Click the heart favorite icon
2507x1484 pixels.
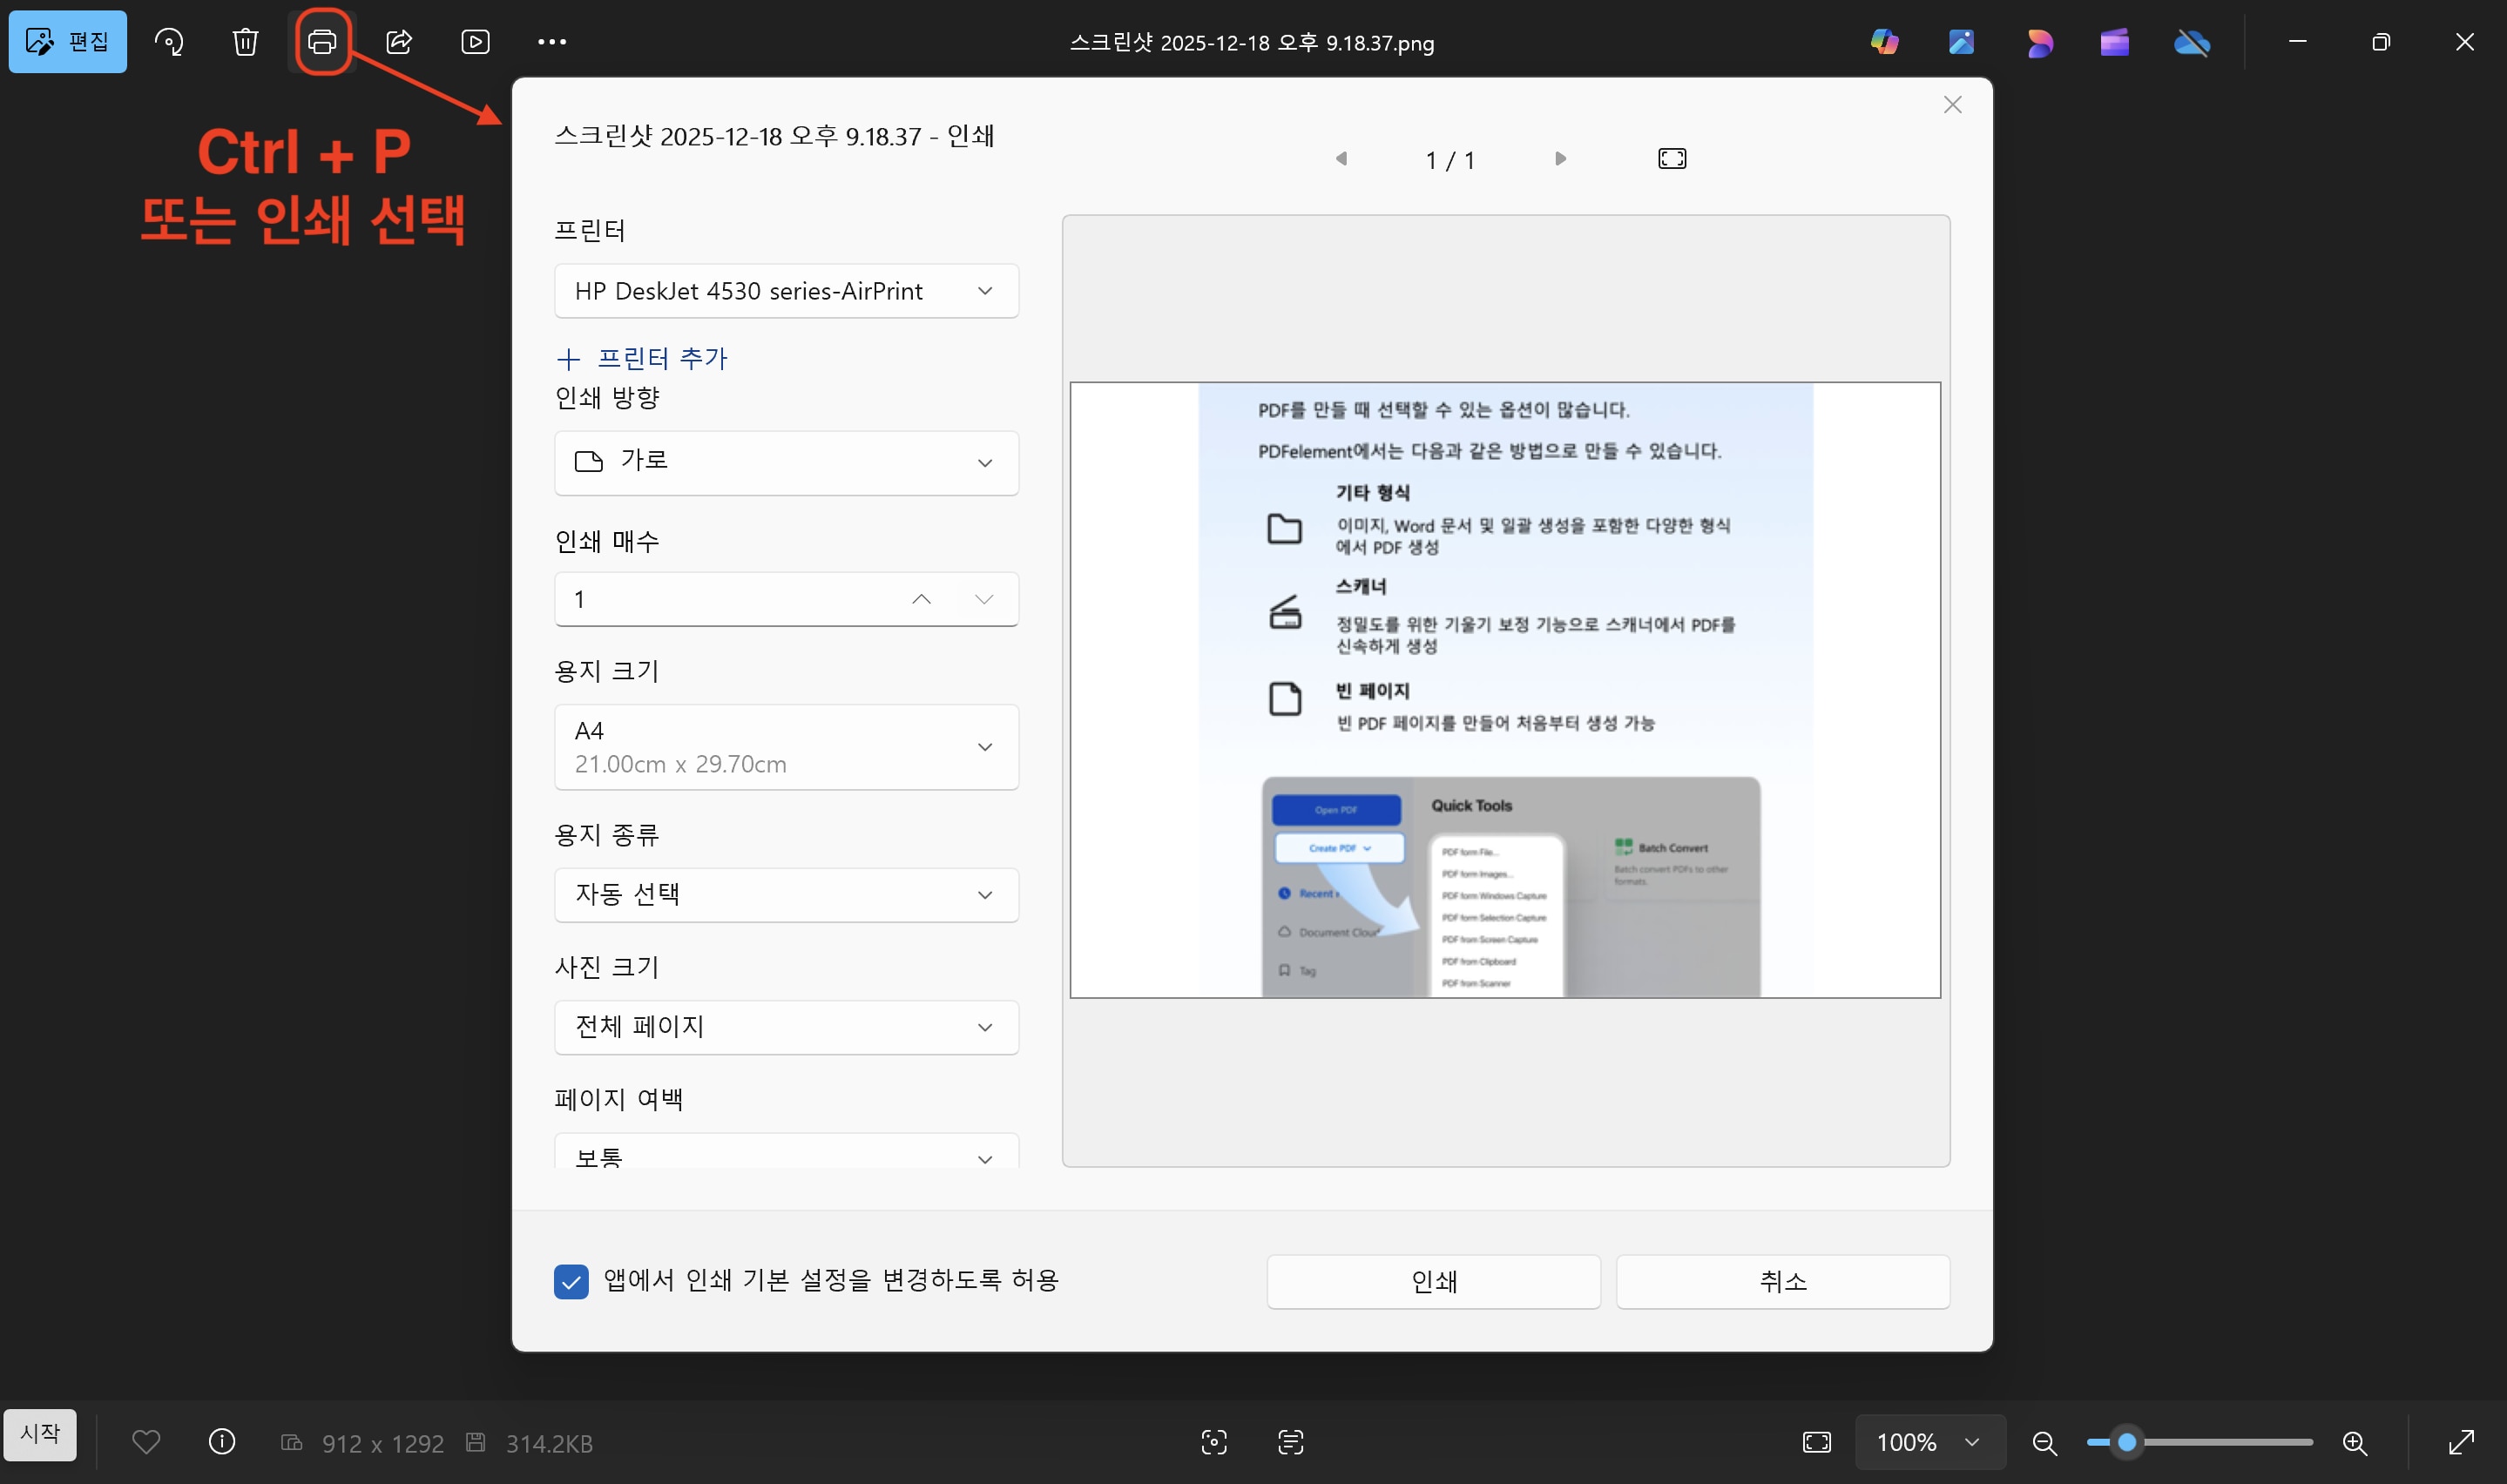pos(146,1442)
